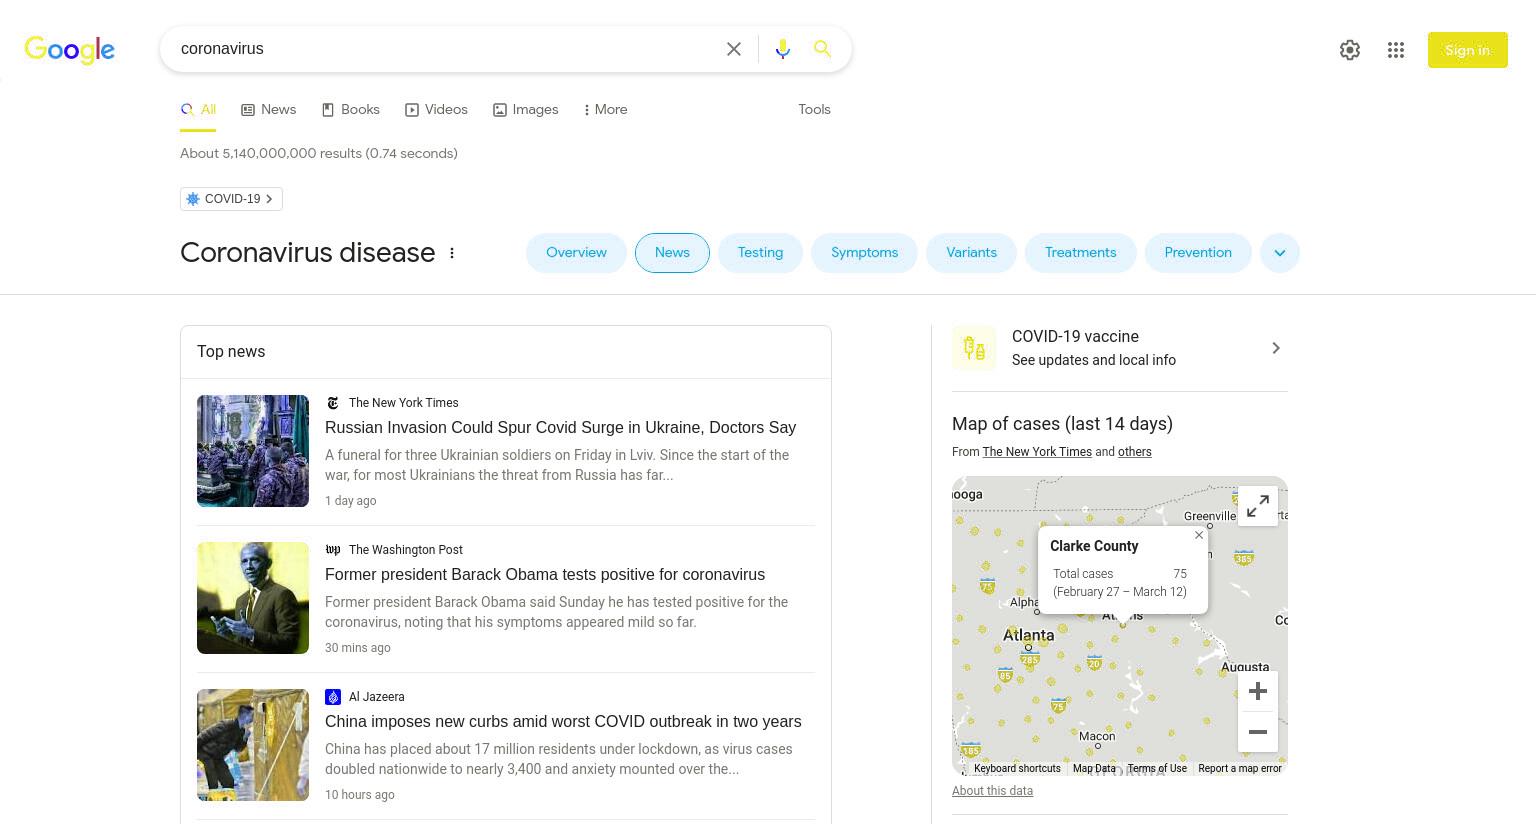The image size is (1536, 824).
Task: Select the Treatments topic chip
Action: point(1080,253)
